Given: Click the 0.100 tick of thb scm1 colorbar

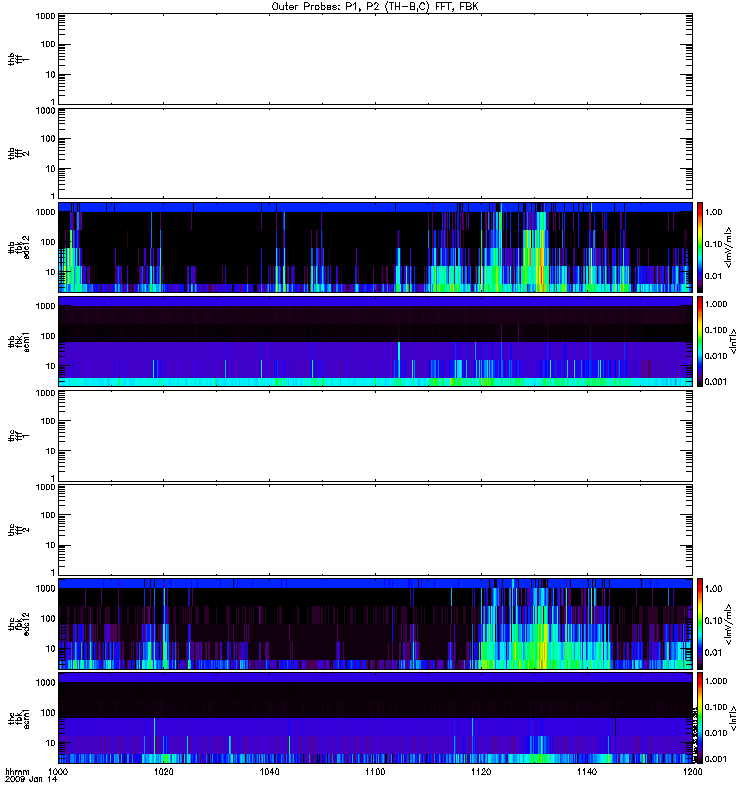Looking at the screenshot, I should [716, 330].
